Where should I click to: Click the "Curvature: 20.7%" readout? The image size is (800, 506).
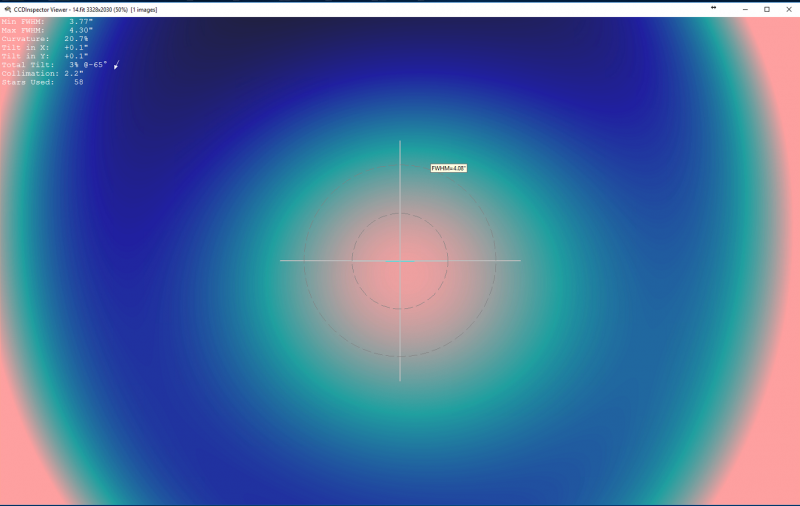45,39
